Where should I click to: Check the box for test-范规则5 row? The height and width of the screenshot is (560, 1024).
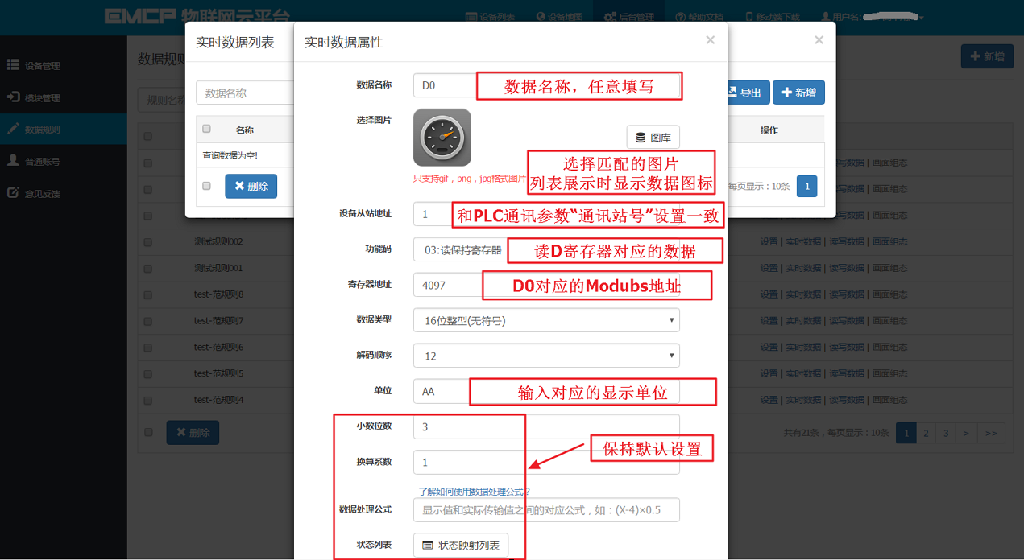coord(148,374)
